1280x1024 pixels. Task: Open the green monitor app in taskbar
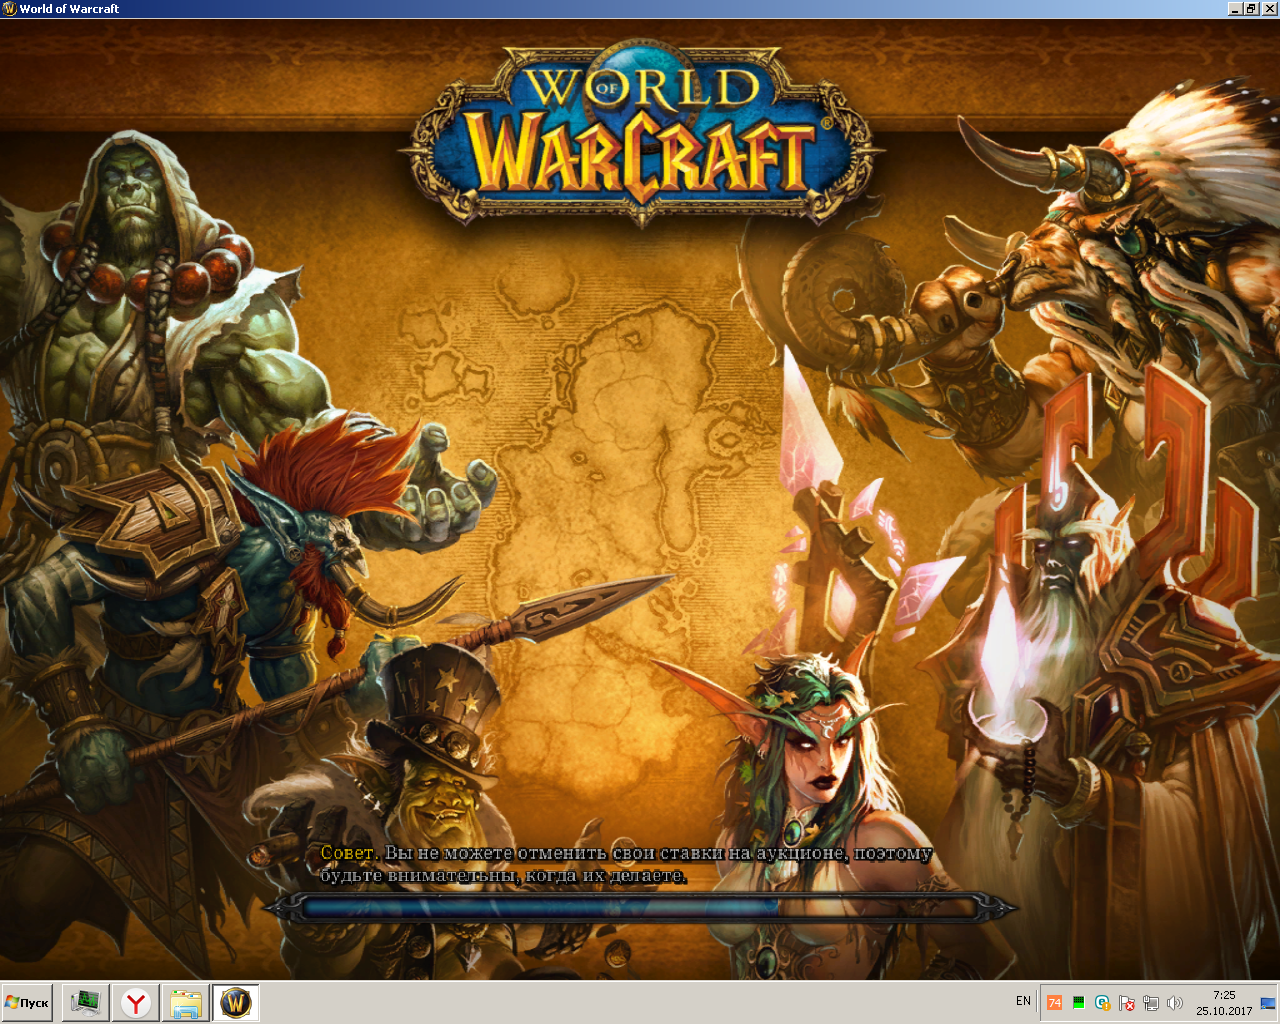click(x=85, y=1002)
